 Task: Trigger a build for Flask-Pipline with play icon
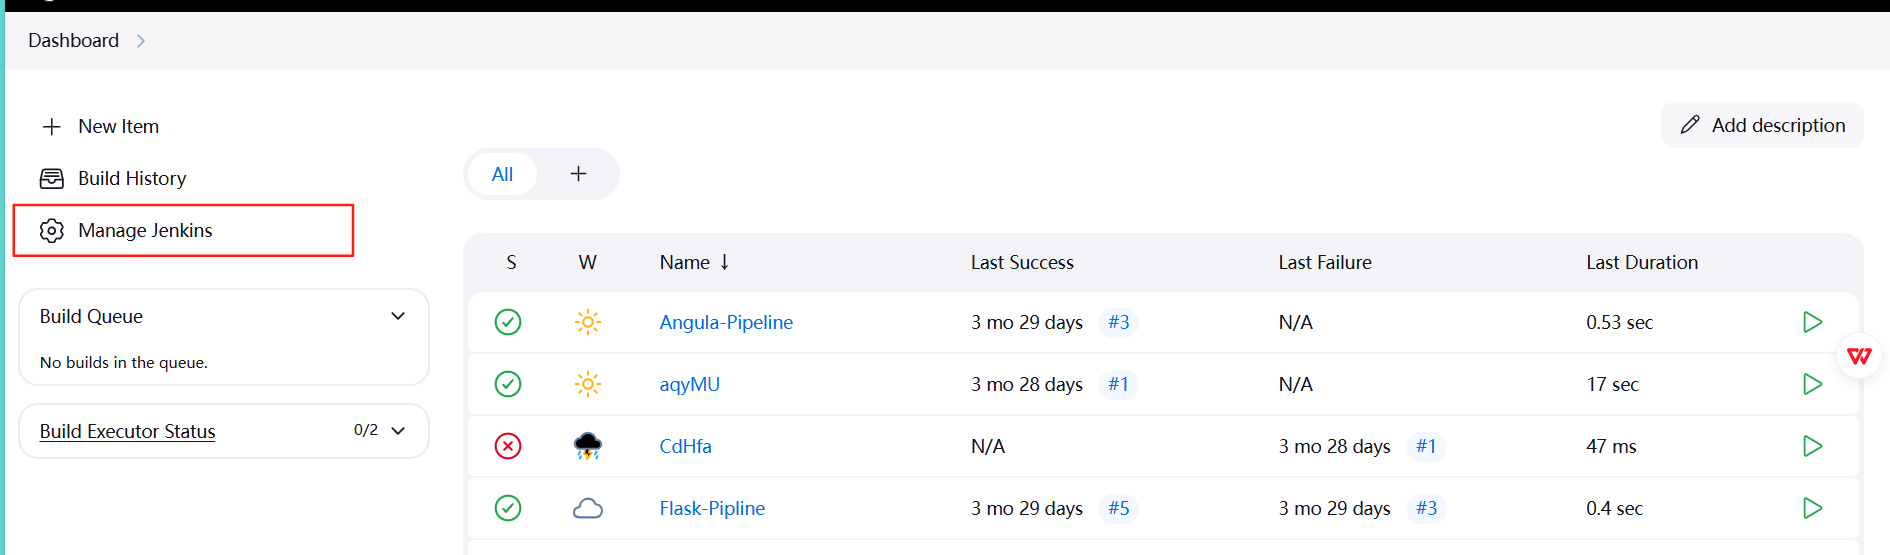tap(1812, 508)
